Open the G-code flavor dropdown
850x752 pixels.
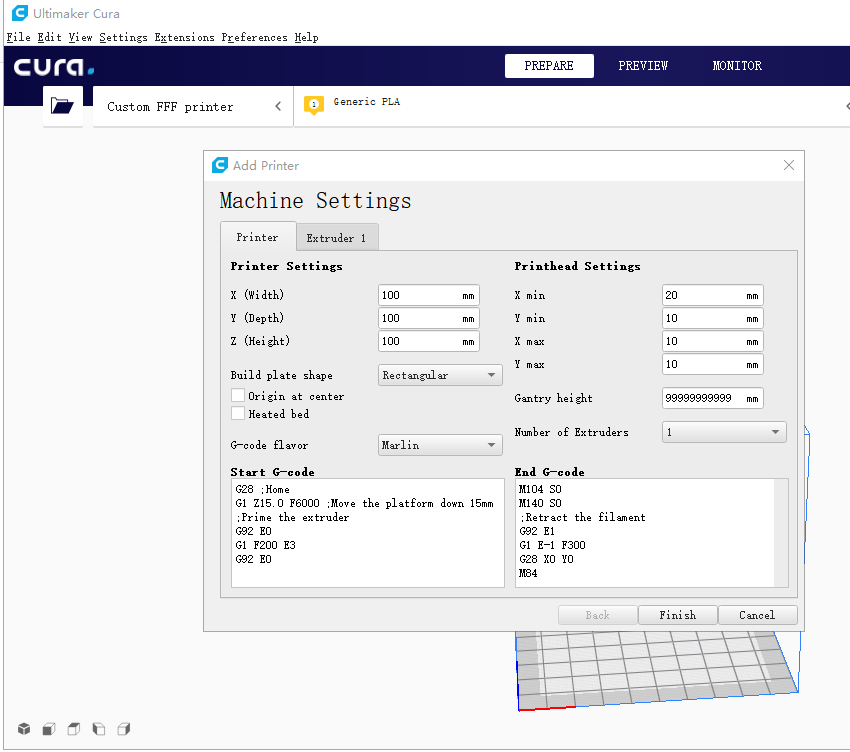point(440,445)
